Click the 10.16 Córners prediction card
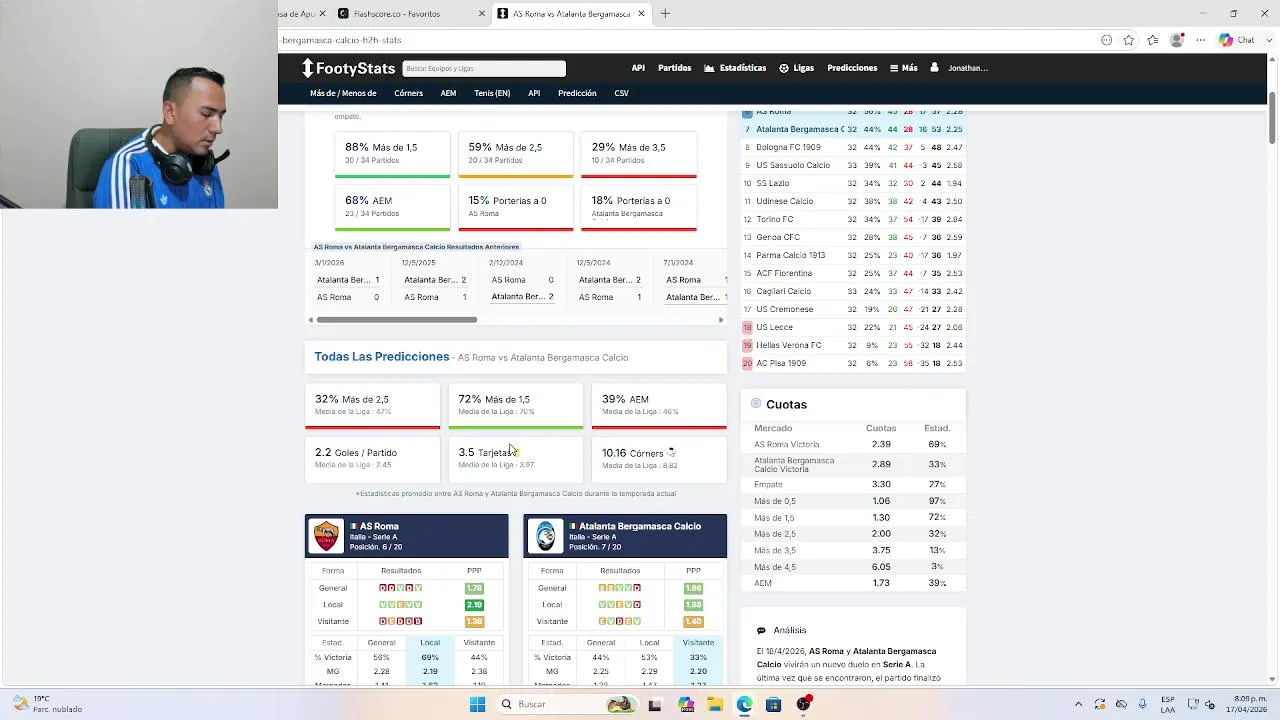1280x720 pixels. 659,458
